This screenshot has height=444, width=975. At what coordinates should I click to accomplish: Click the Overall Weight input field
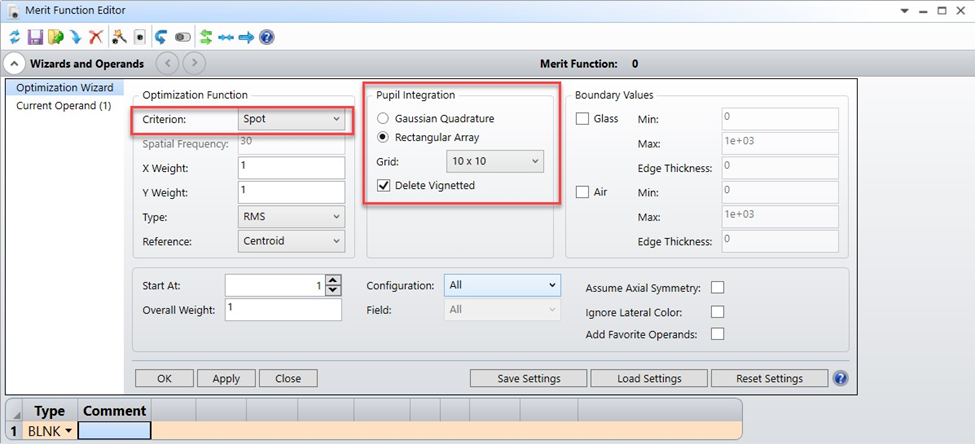(283, 309)
